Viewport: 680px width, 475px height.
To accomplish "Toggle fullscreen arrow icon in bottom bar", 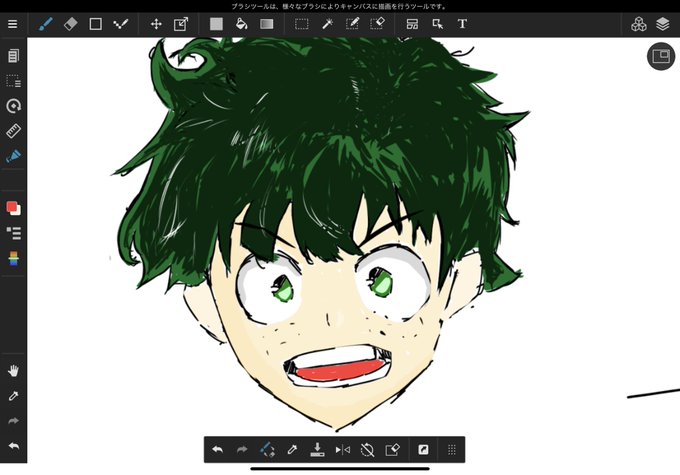I will click(x=423, y=450).
